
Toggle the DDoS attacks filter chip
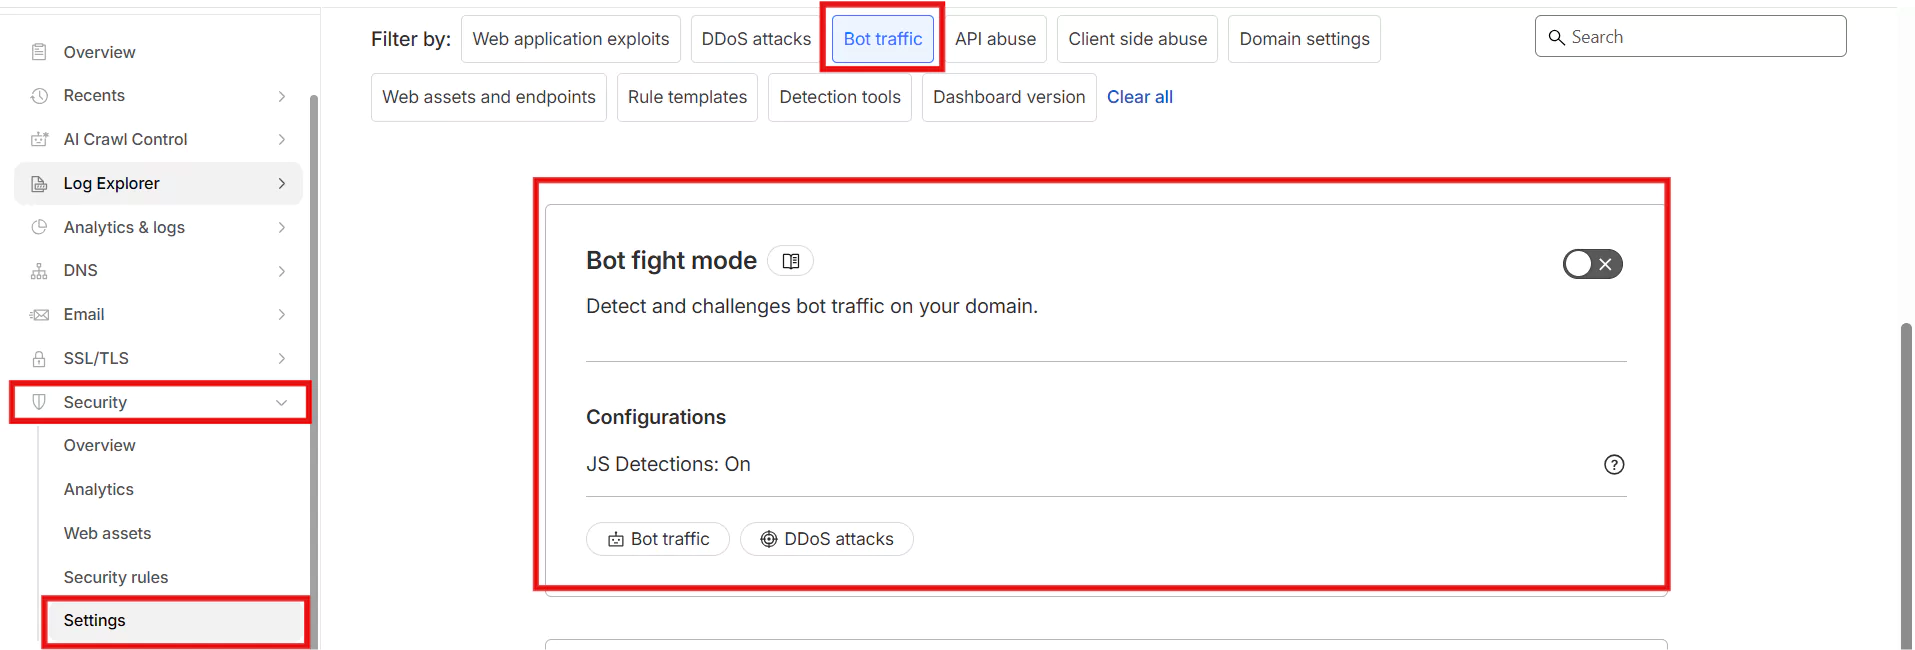tap(756, 39)
